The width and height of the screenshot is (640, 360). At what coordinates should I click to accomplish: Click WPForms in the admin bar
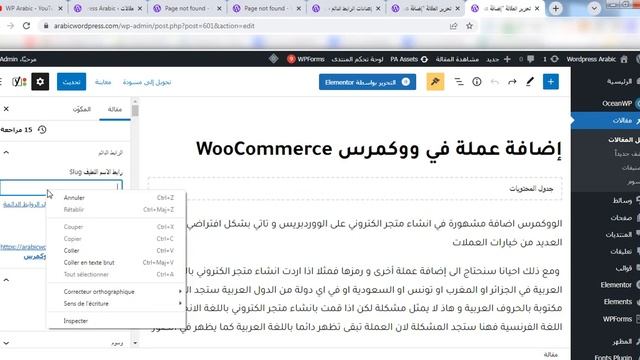(x=306, y=59)
